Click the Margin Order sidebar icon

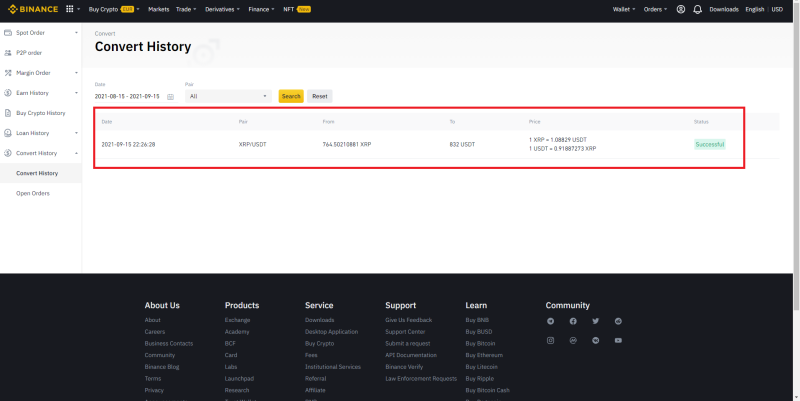tap(8, 73)
